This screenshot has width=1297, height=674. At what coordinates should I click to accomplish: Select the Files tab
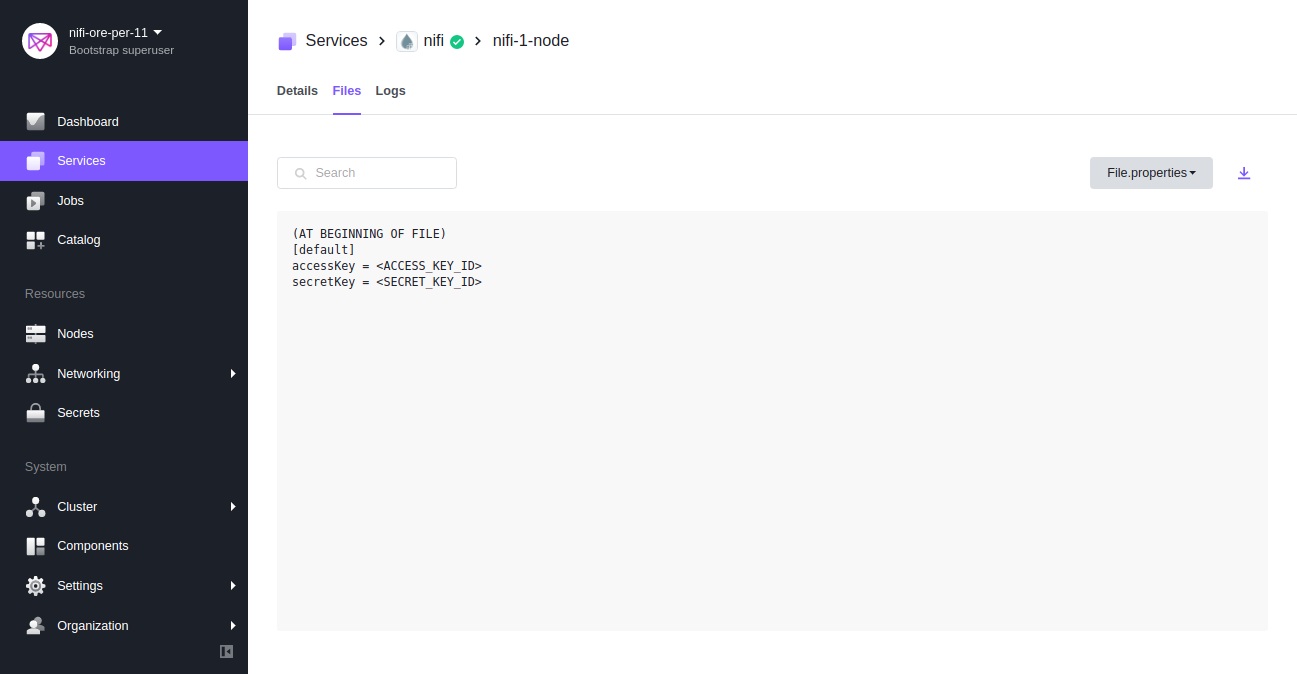tap(347, 91)
